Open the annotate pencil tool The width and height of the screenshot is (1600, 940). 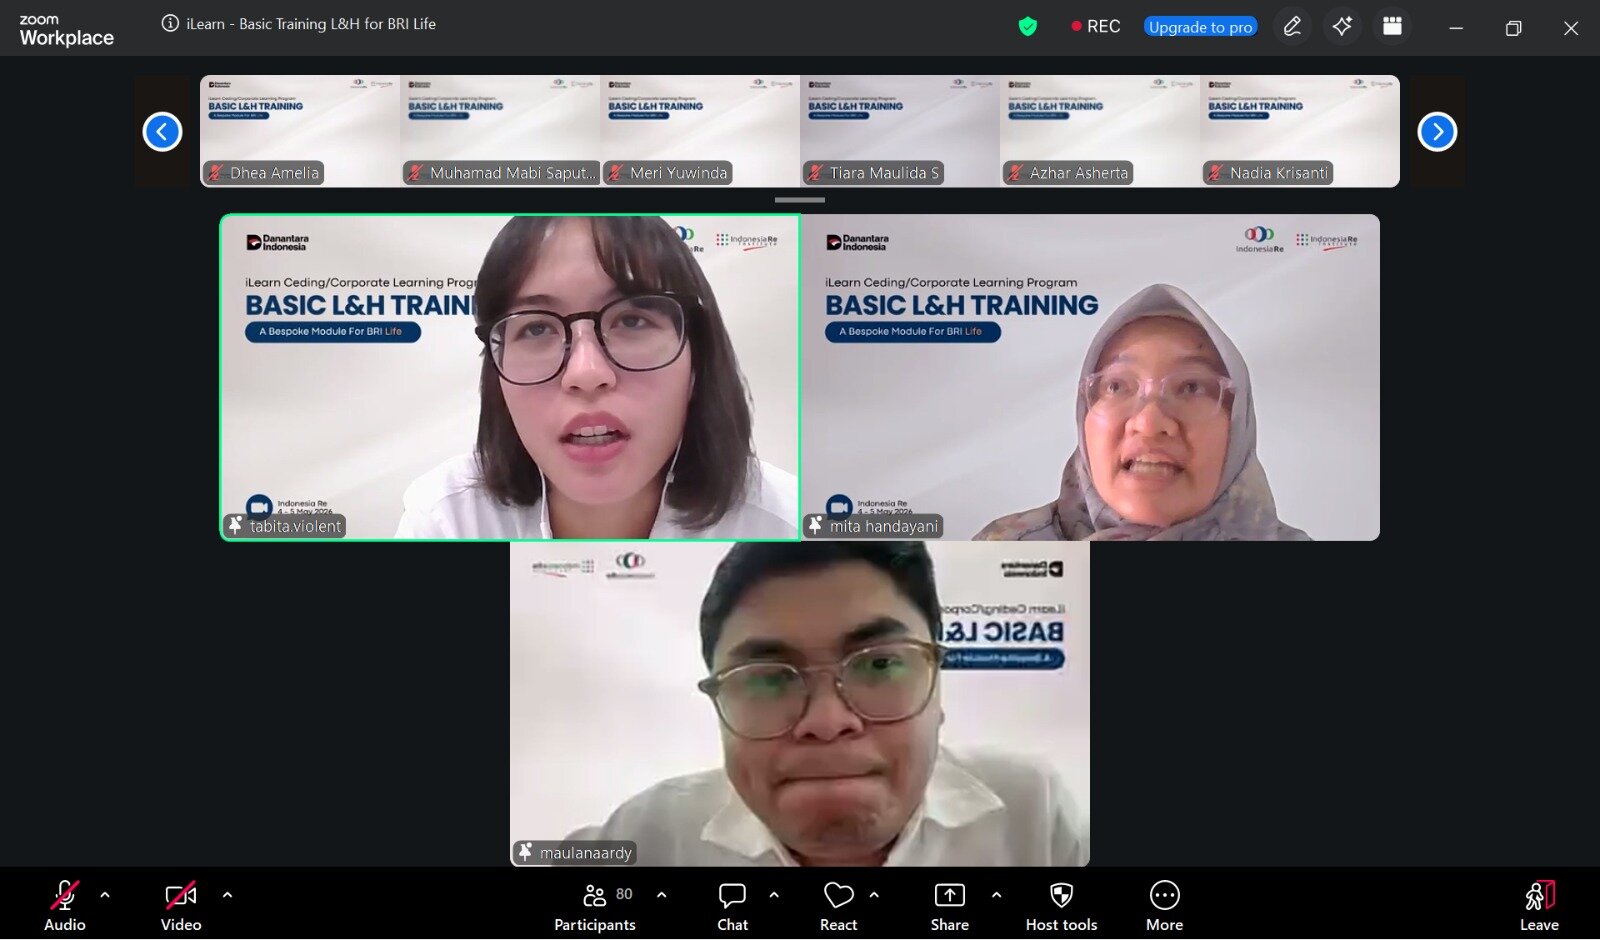pyautogui.click(x=1292, y=26)
